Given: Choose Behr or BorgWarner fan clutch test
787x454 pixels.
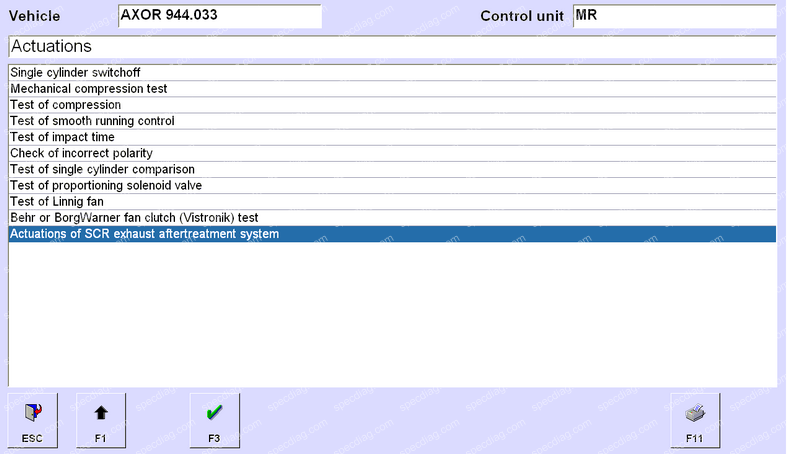Looking at the screenshot, I should pyautogui.click(x=134, y=217).
